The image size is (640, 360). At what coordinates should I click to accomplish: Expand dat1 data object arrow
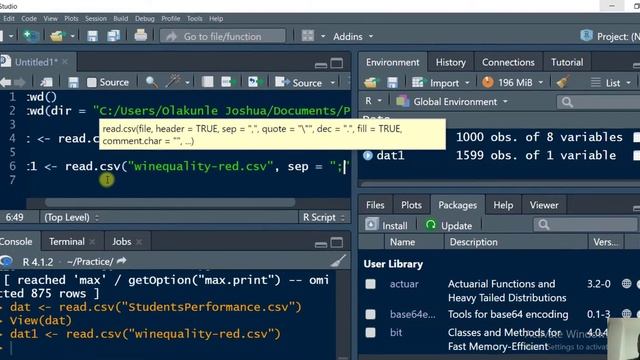pyautogui.click(x=368, y=156)
